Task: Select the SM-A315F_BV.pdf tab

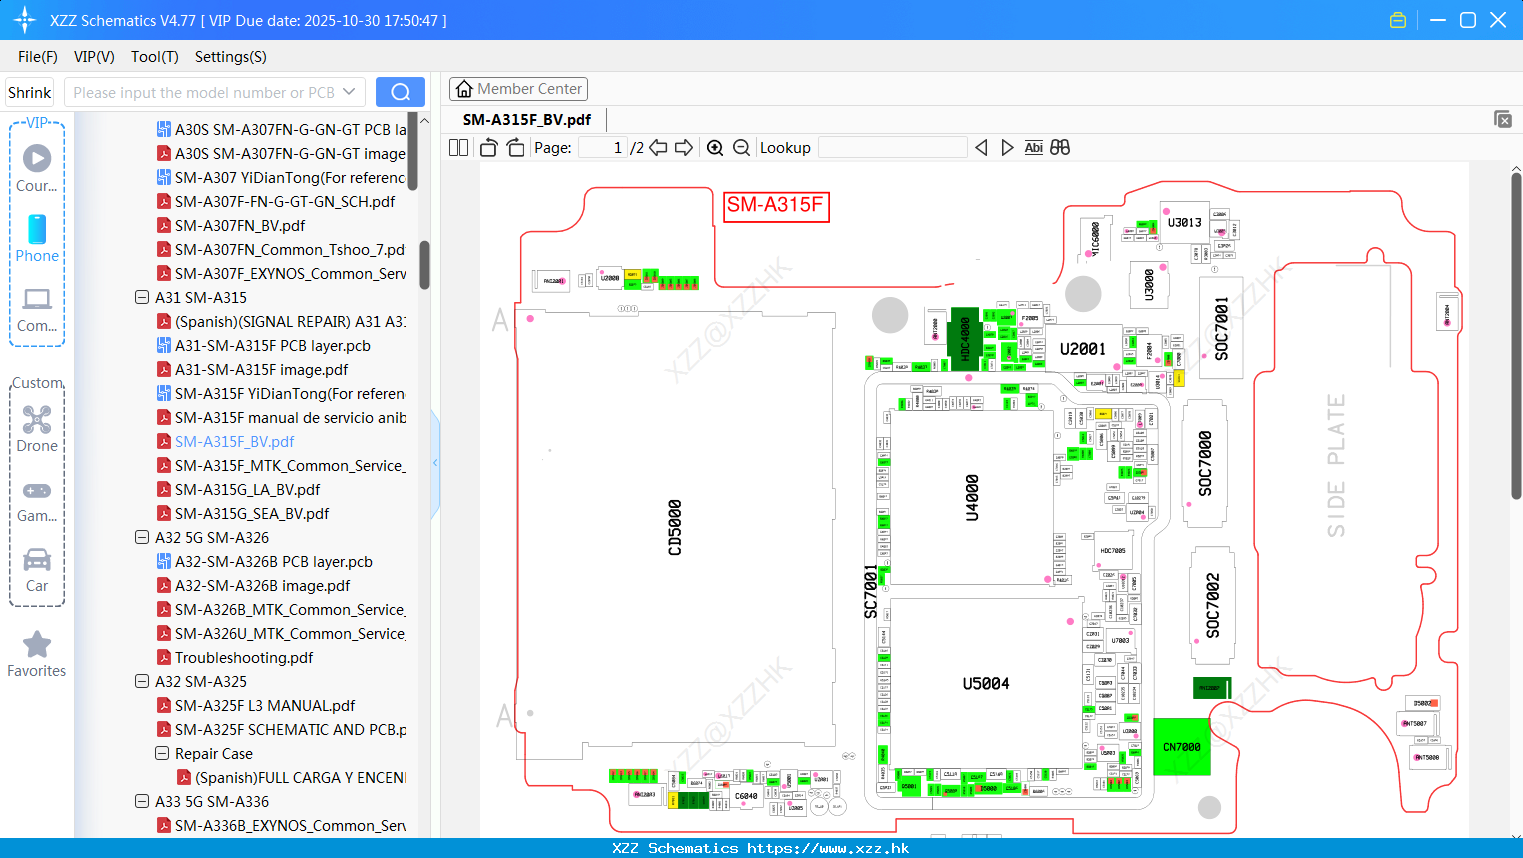Action: 527,120
